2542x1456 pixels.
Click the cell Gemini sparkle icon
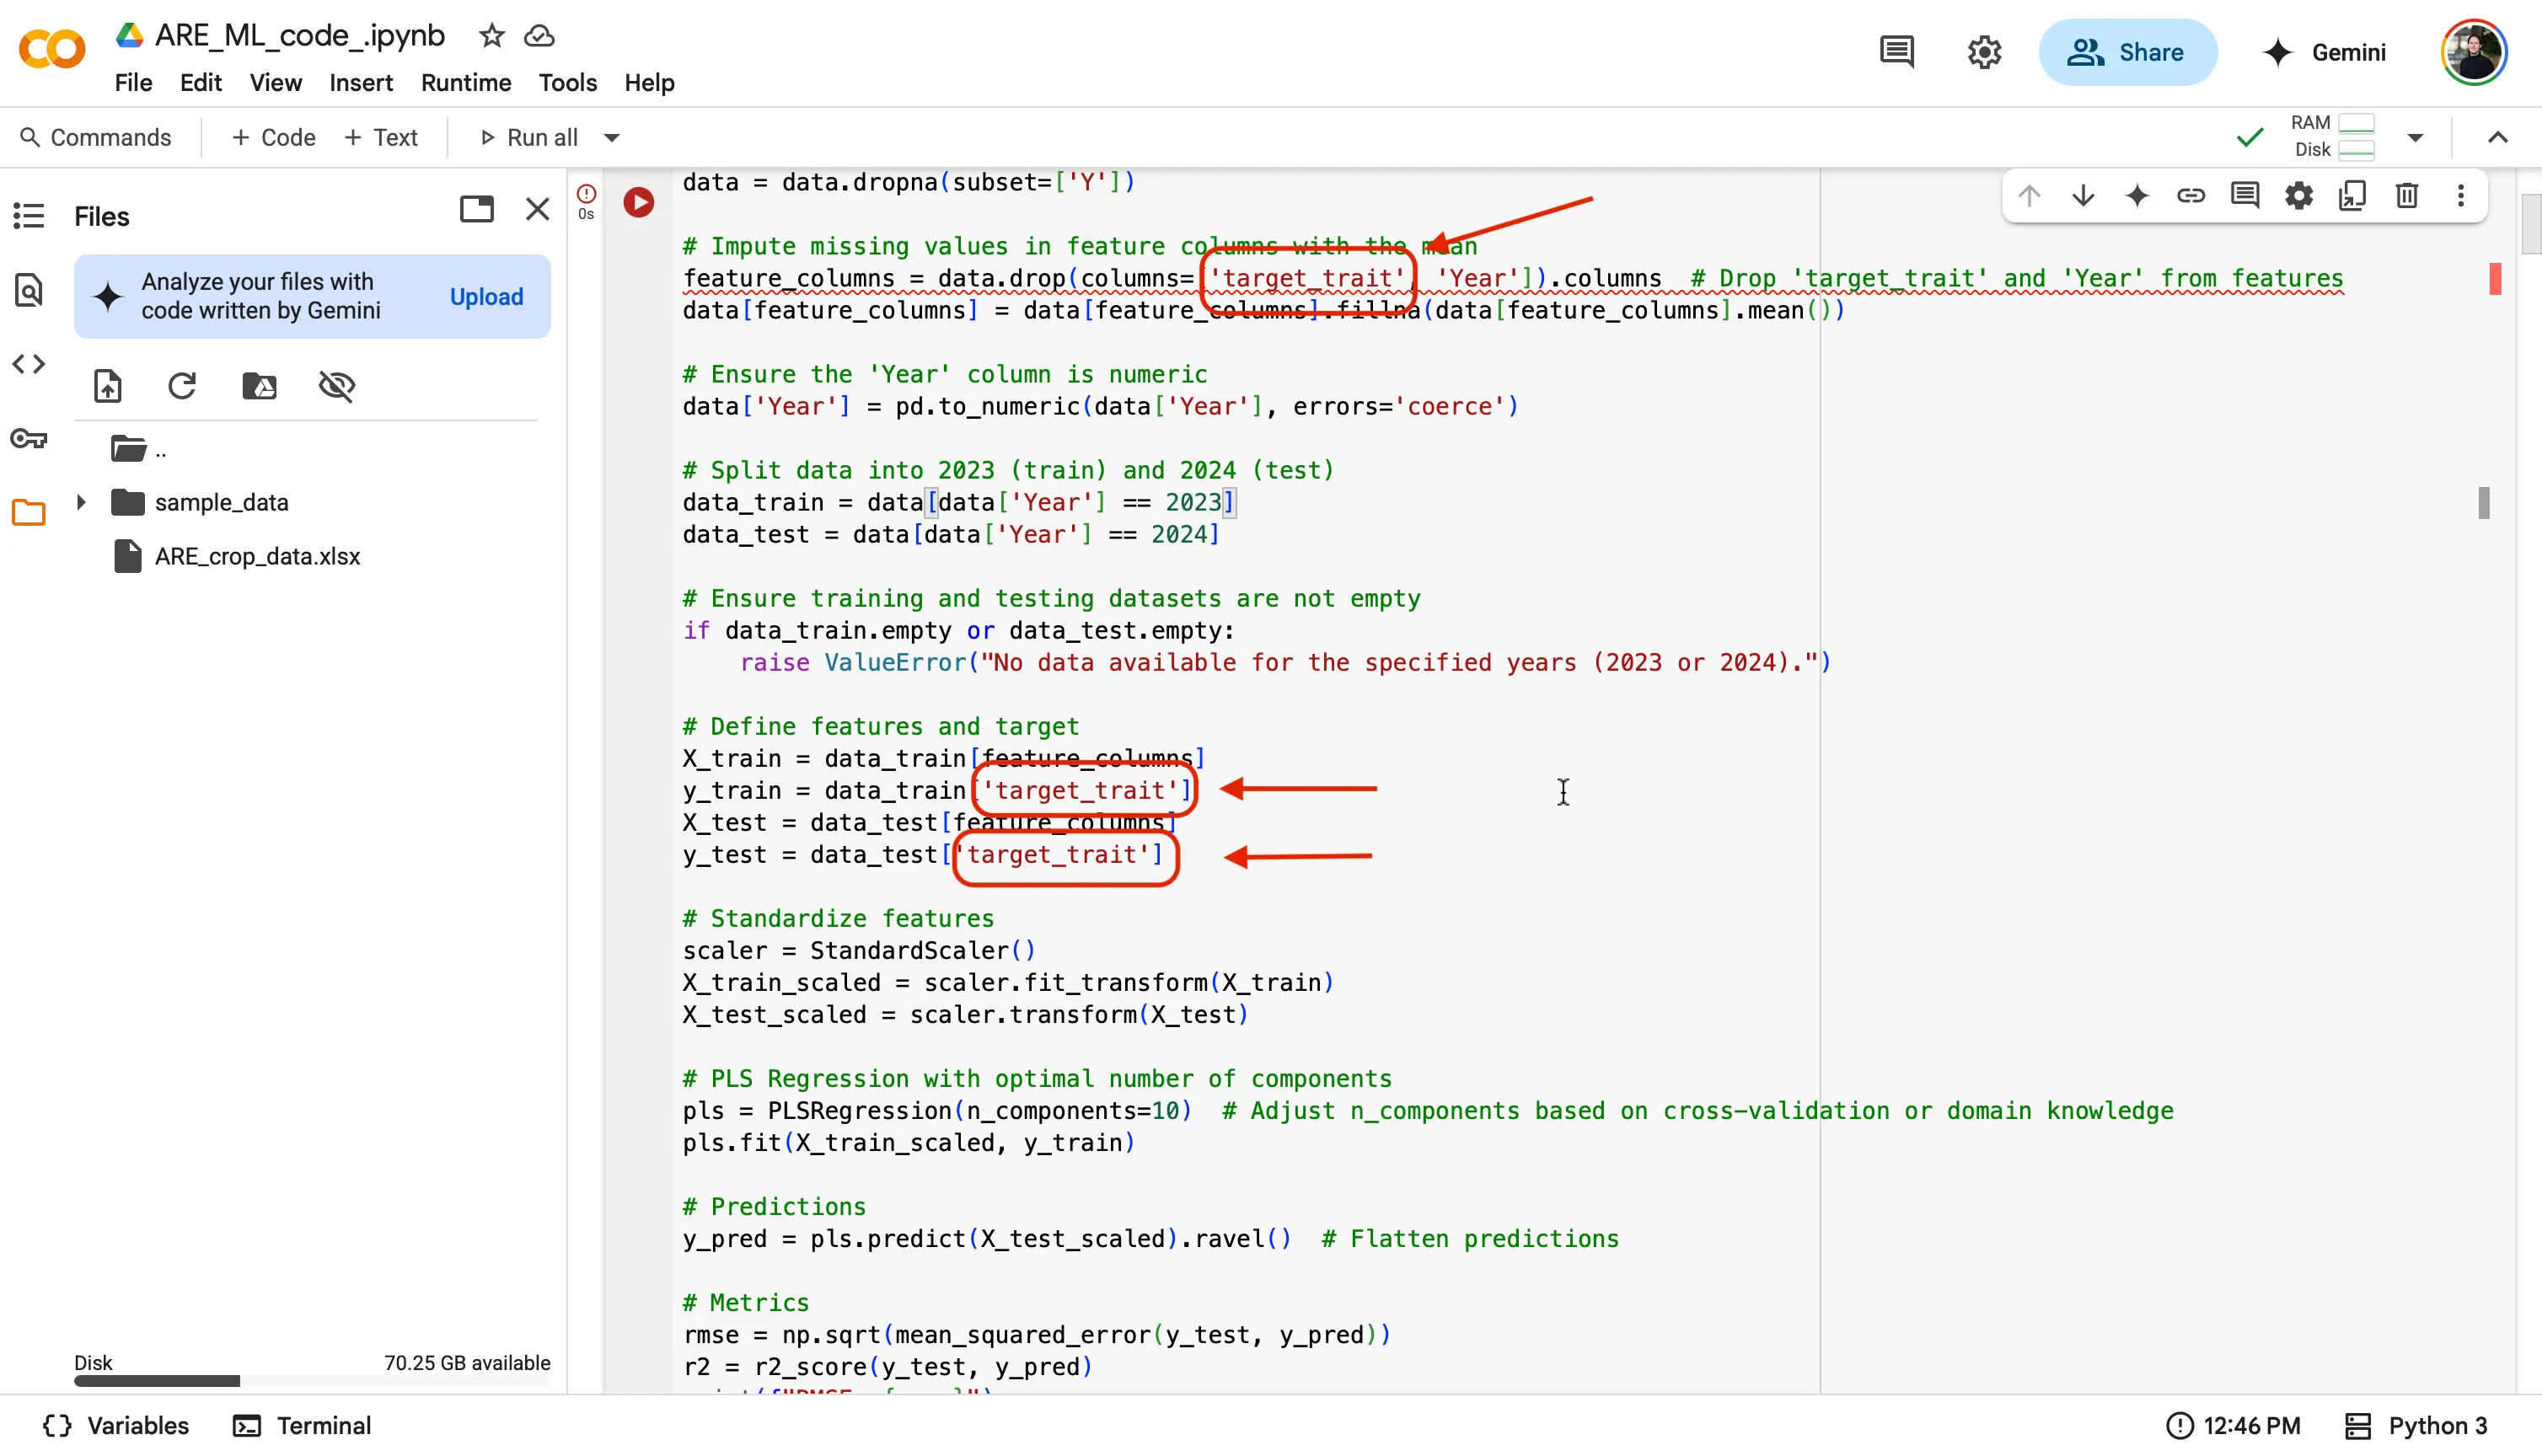[2137, 195]
